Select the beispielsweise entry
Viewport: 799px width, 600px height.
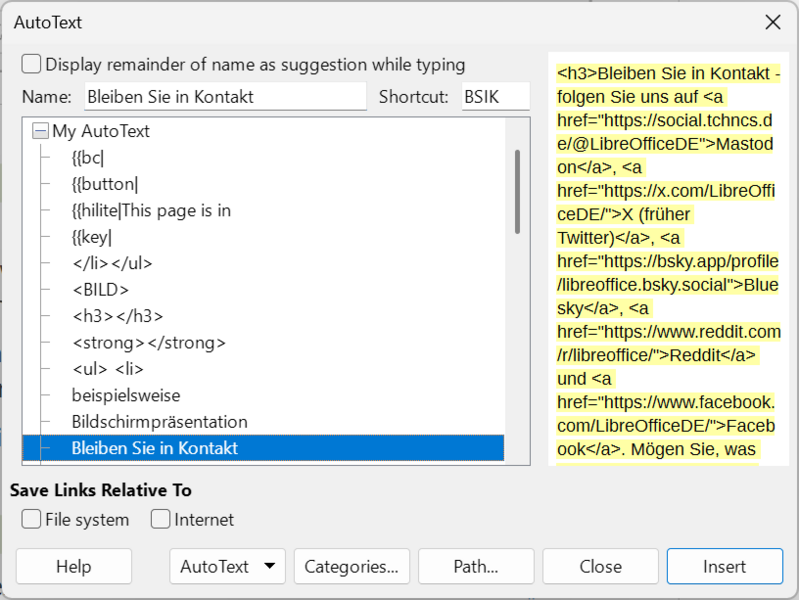coord(126,396)
